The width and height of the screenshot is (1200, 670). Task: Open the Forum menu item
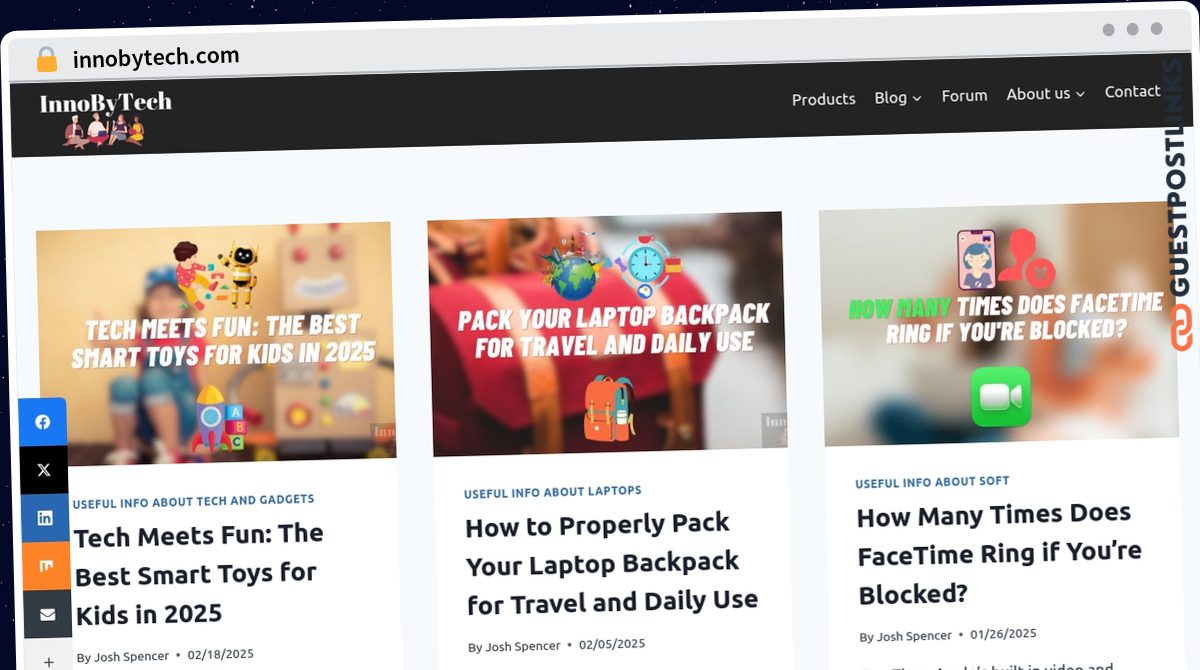tap(964, 96)
